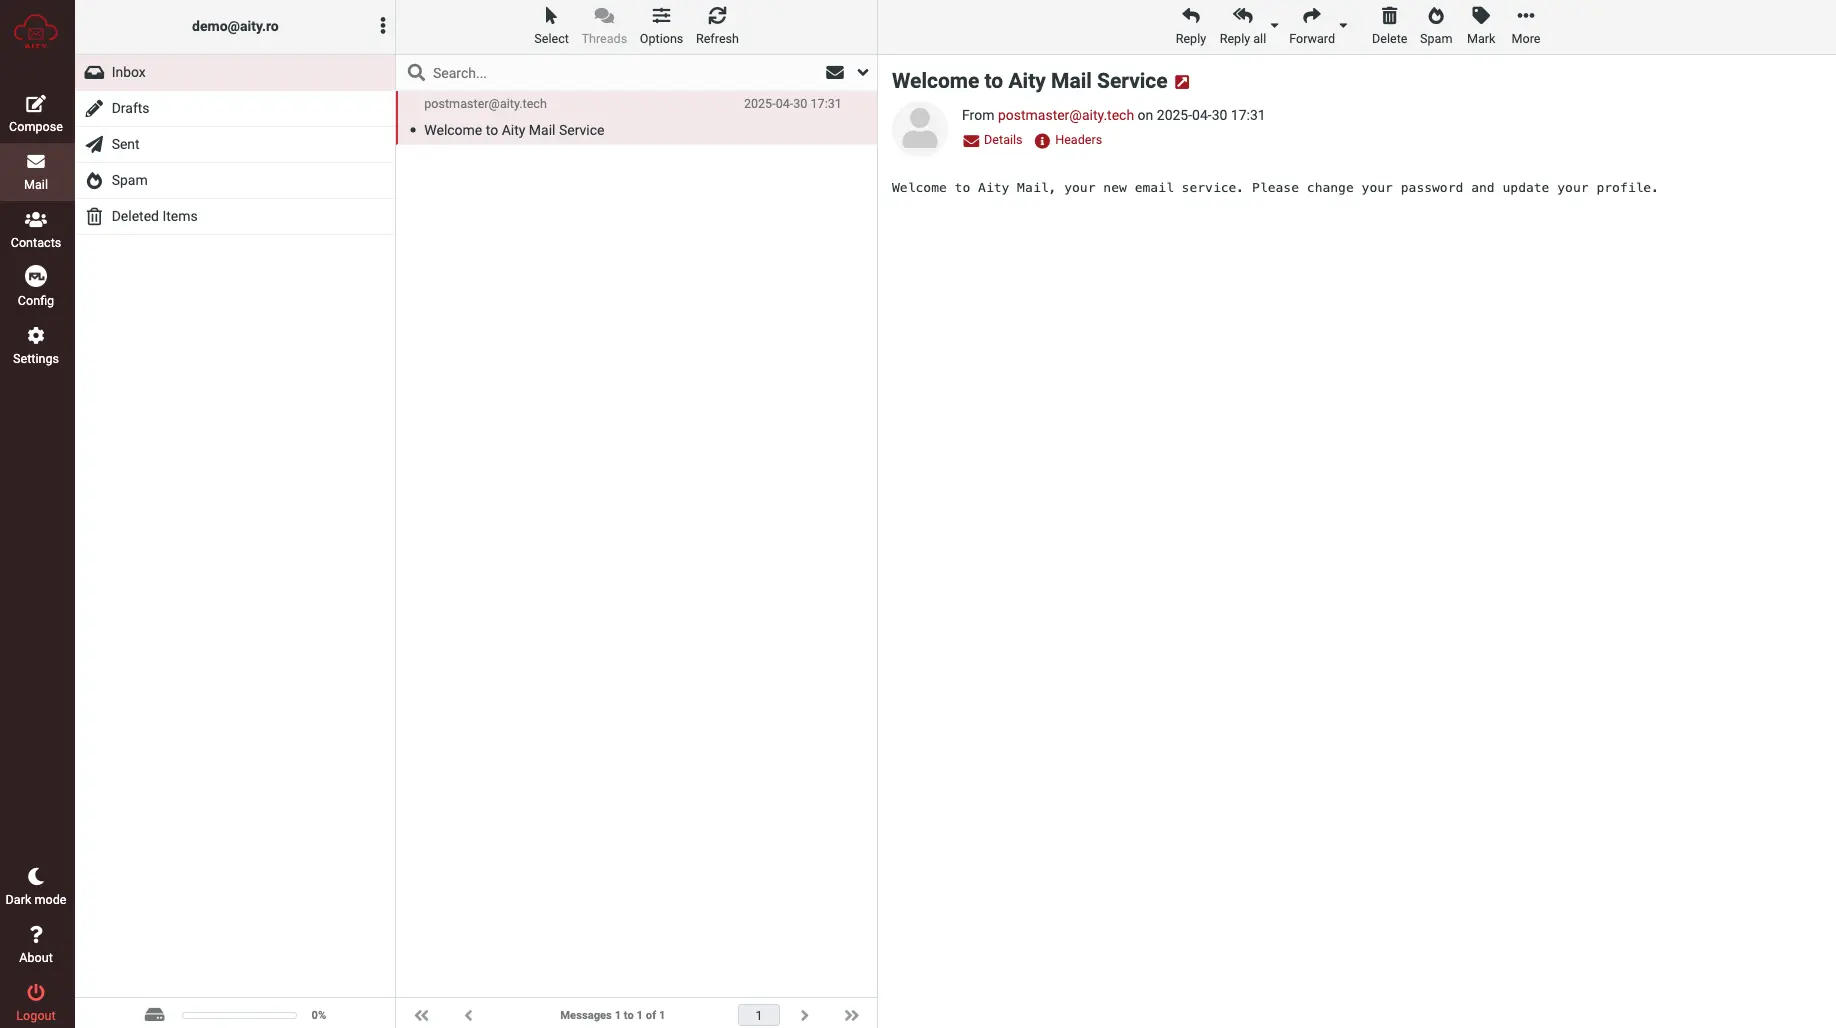This screenshot has height=1028, width=1836.
Task: Click the demo@aity.ro account name
Action: (235, 26)
